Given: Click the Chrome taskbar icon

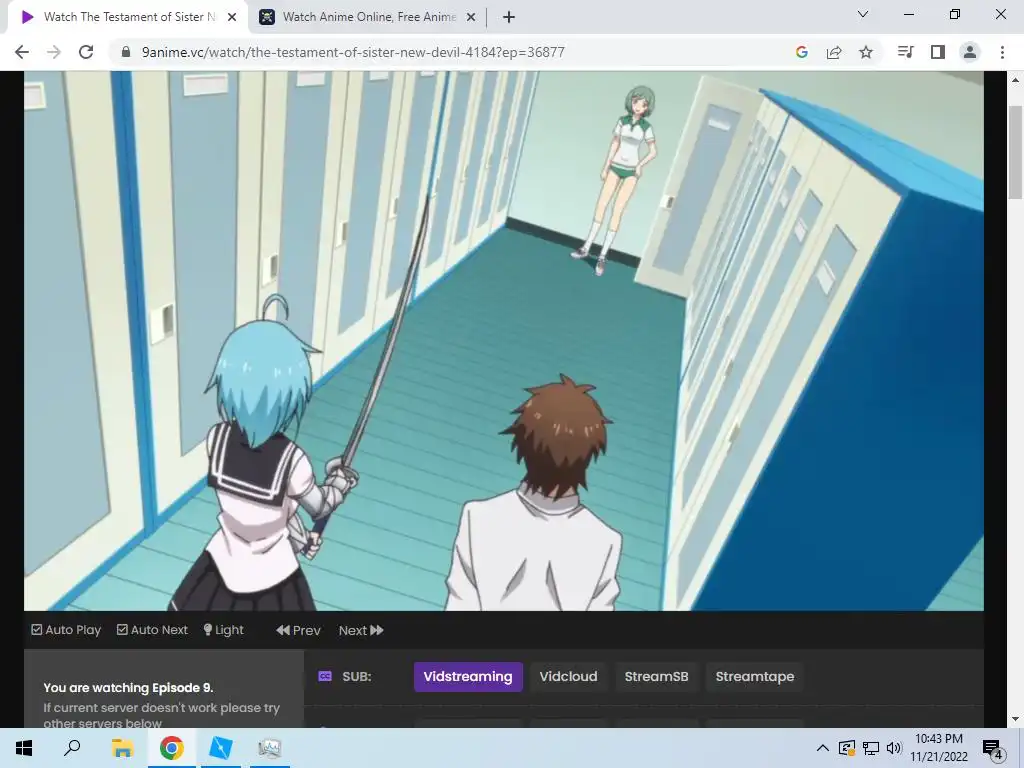Looking at the screenshot, I should point(171,748).
